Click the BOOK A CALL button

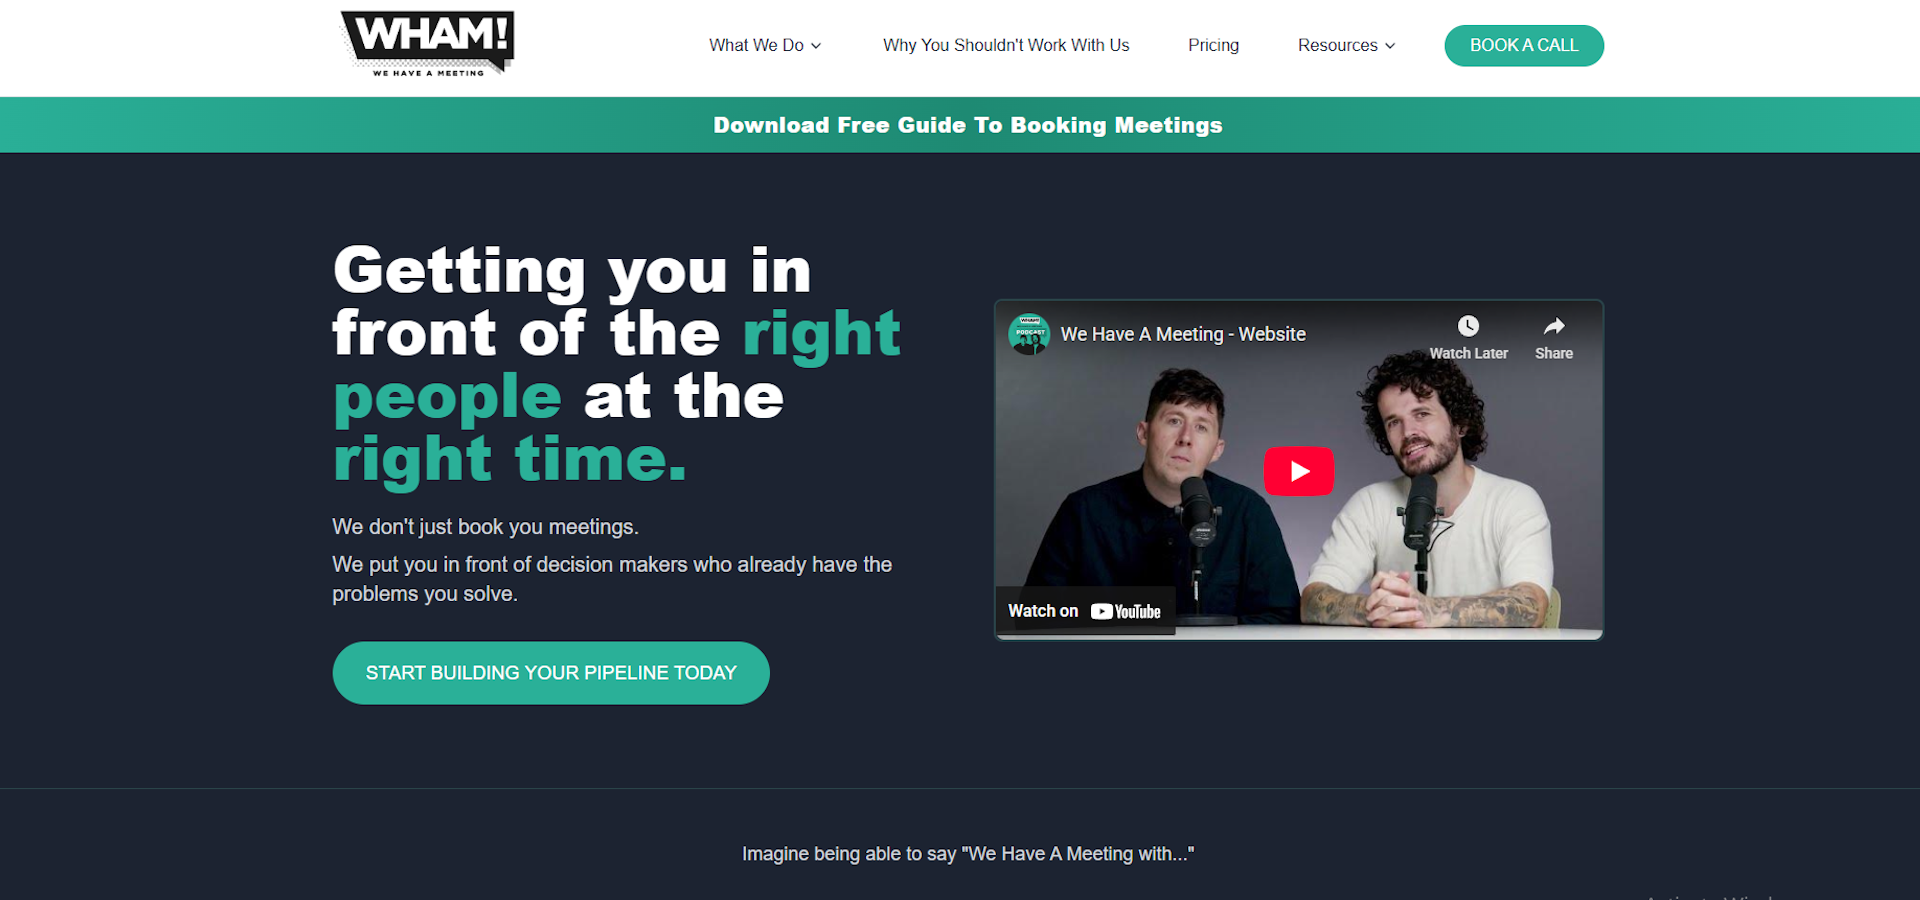click(1524, 46)
